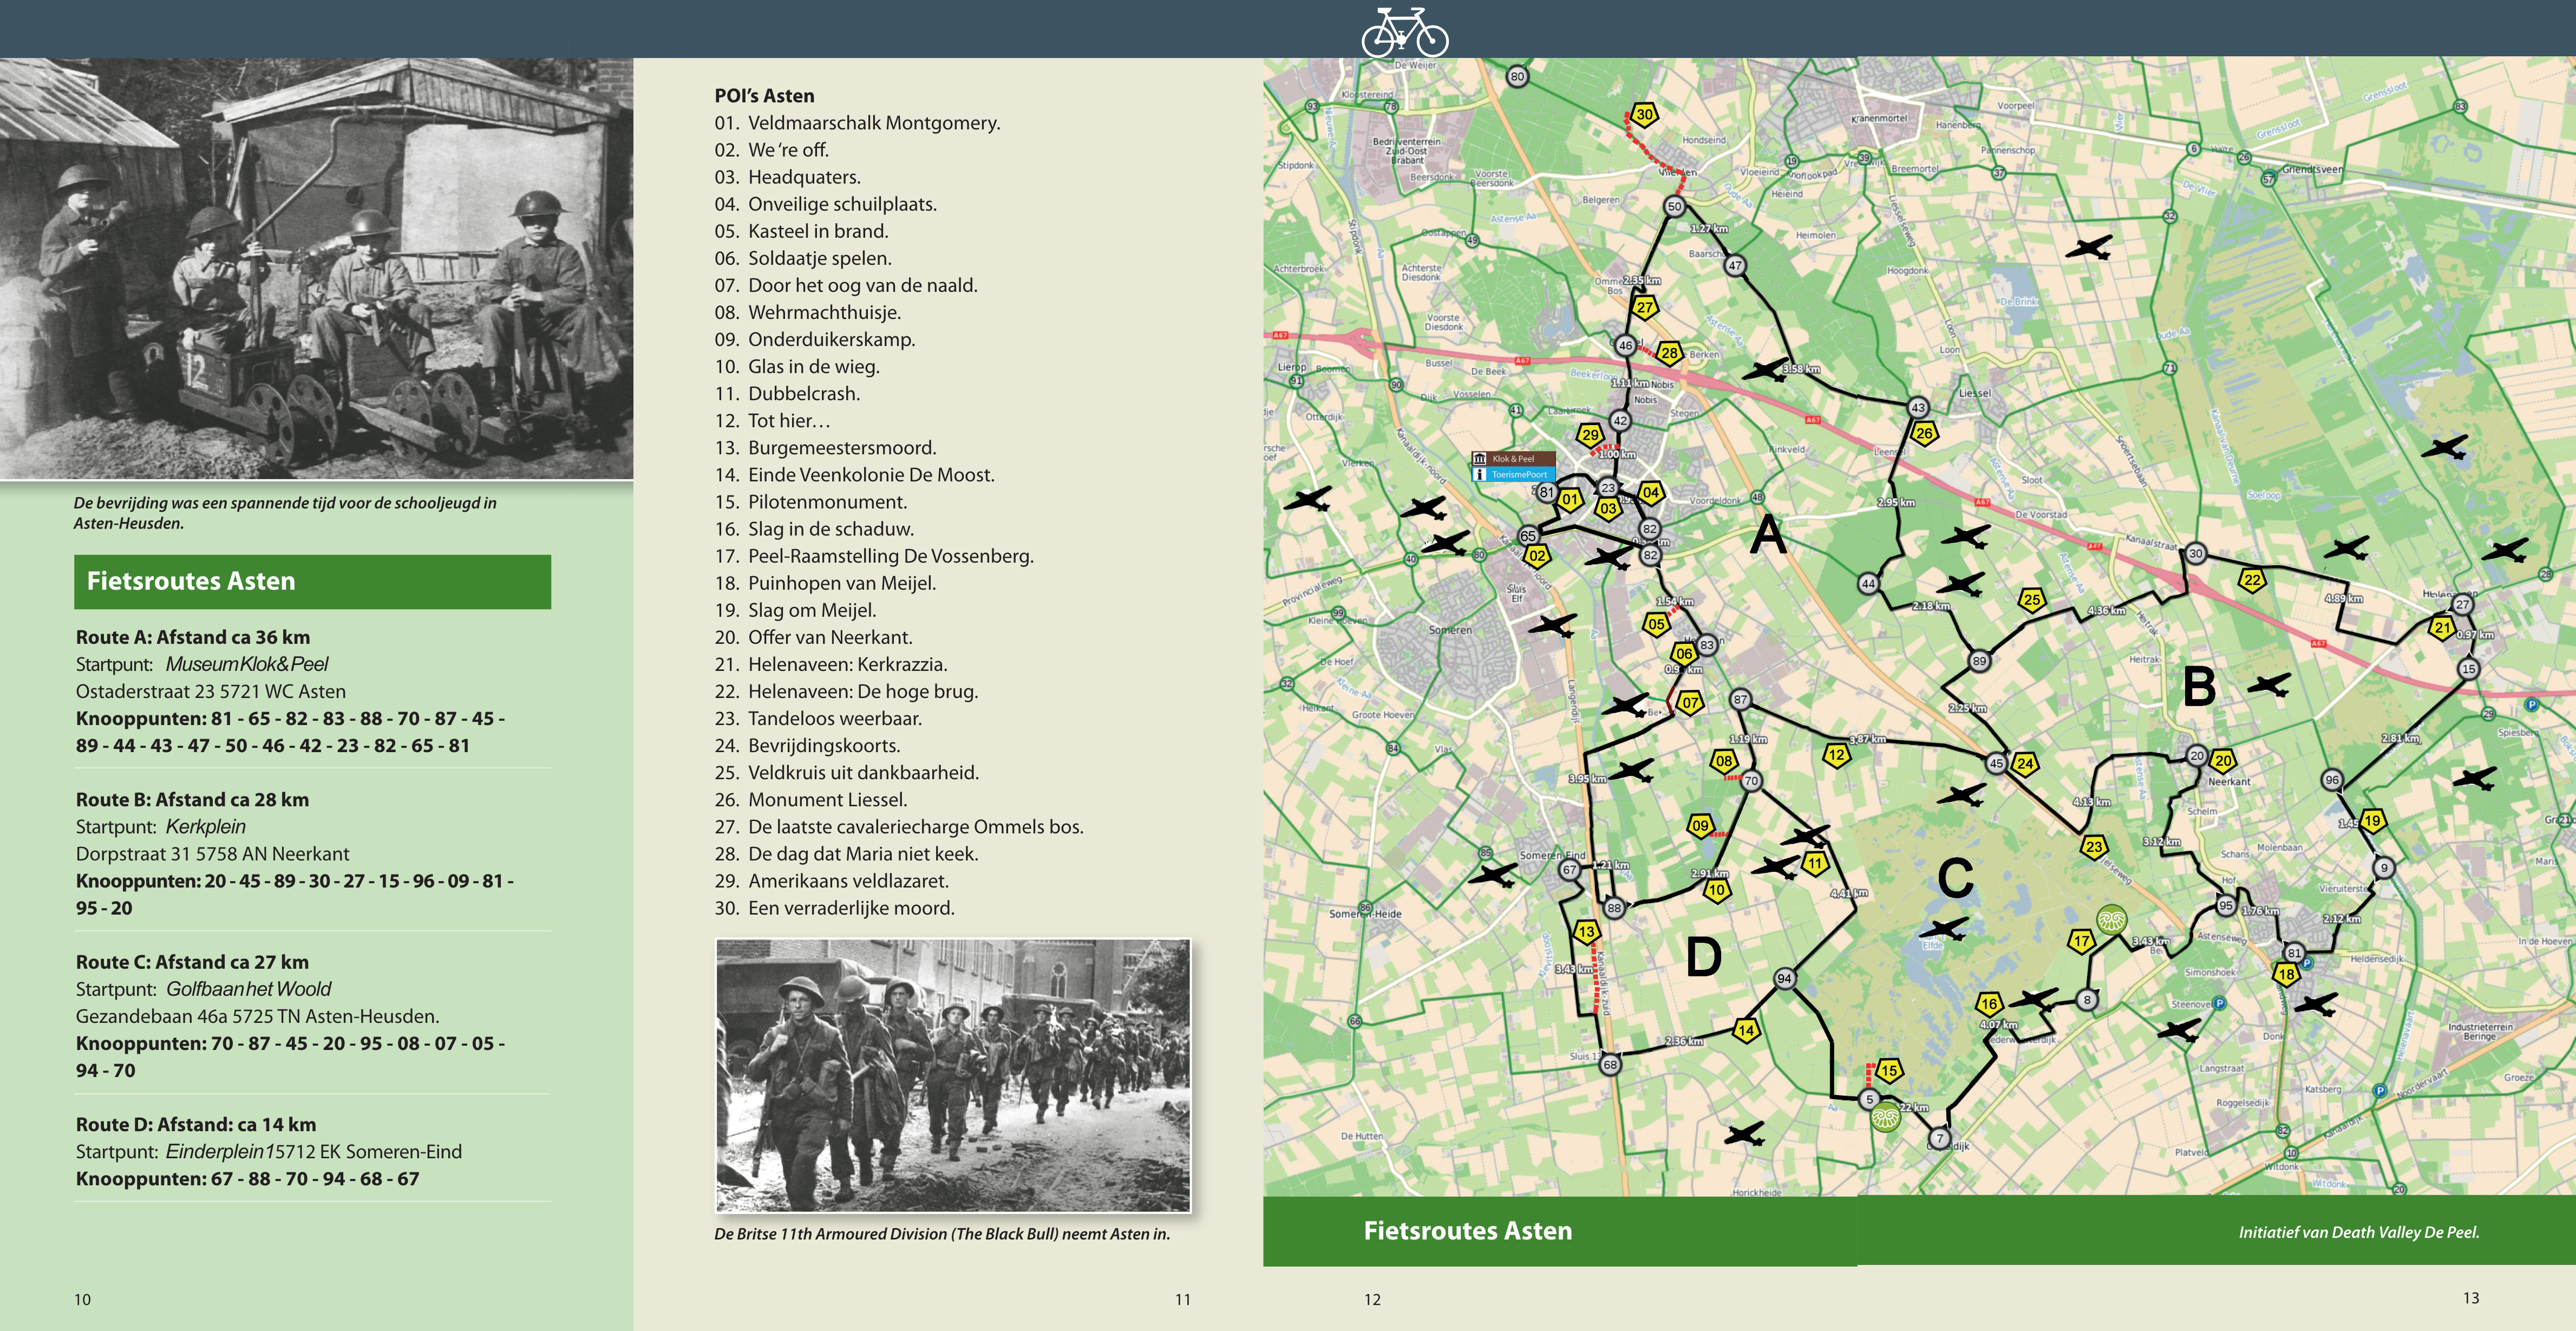Click grey junction node 89 on the map
This screenshot has width=2576, height=1331.
(x=1979, y=660)
